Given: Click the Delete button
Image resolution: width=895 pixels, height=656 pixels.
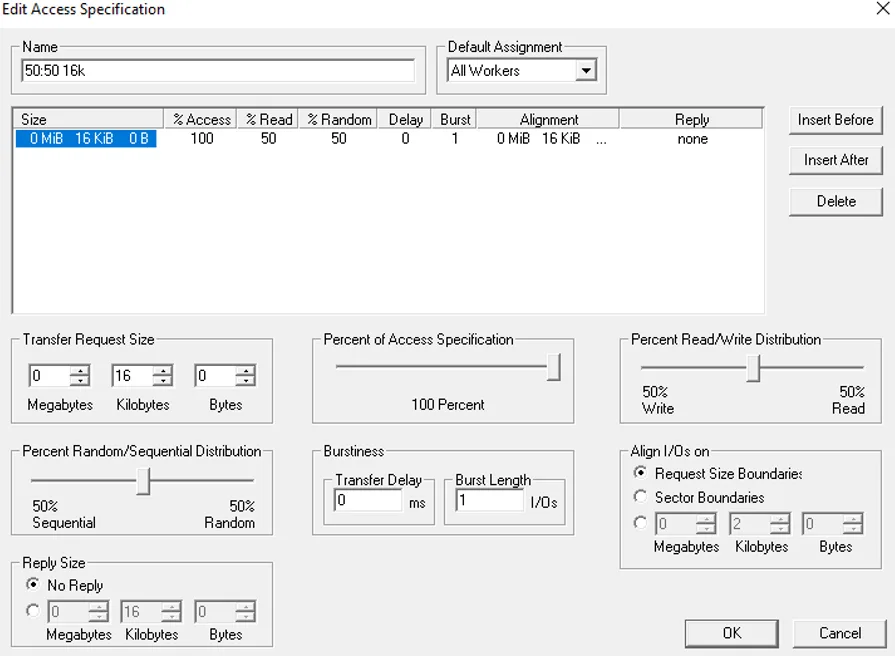Looking at the screenshot, I should (x=836, y=201).
